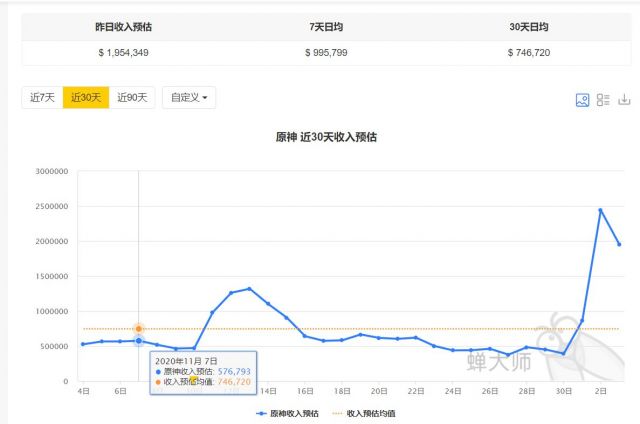This screenshot has height=424, width=640.
Task: Click the last data point near 2000000
Action: pos(619,244)
